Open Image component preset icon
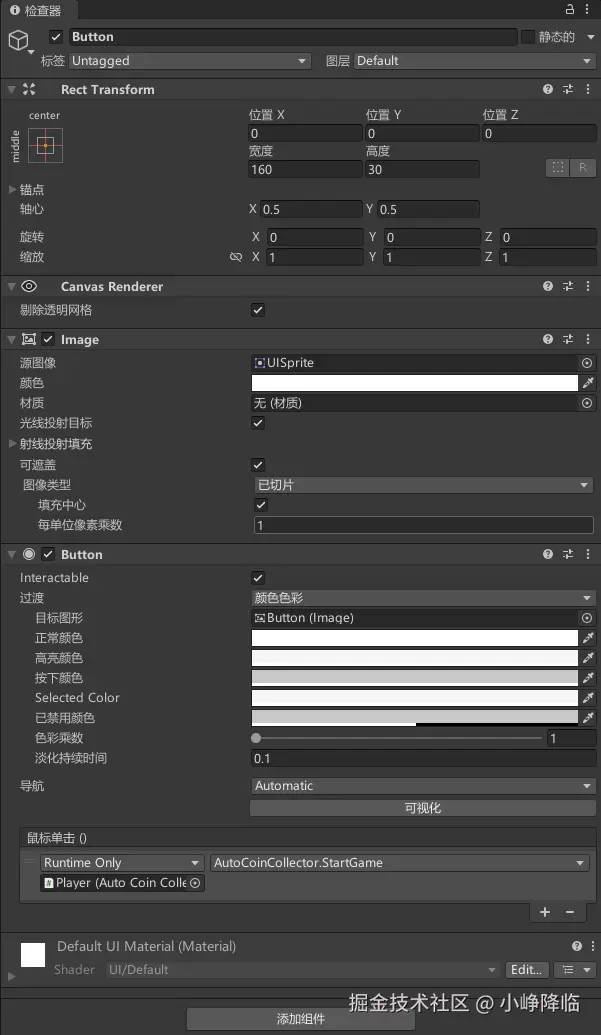 pos(568,339)
